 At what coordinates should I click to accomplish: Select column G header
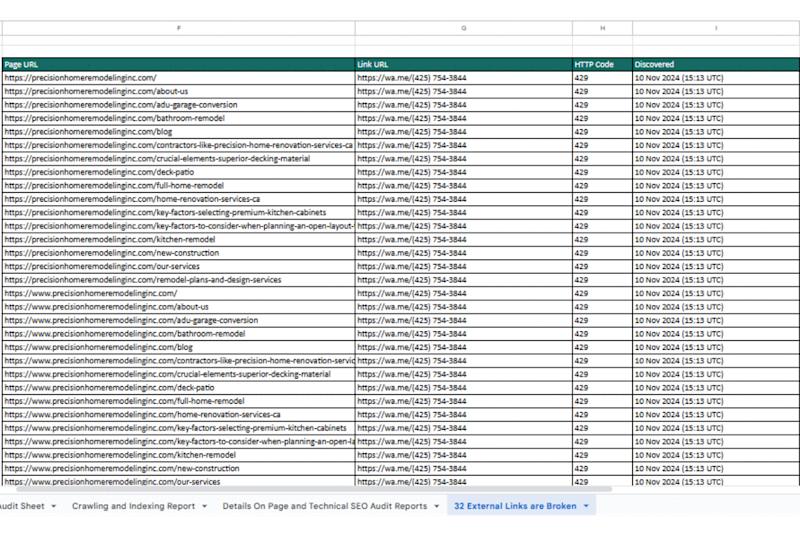pos(464,28)
